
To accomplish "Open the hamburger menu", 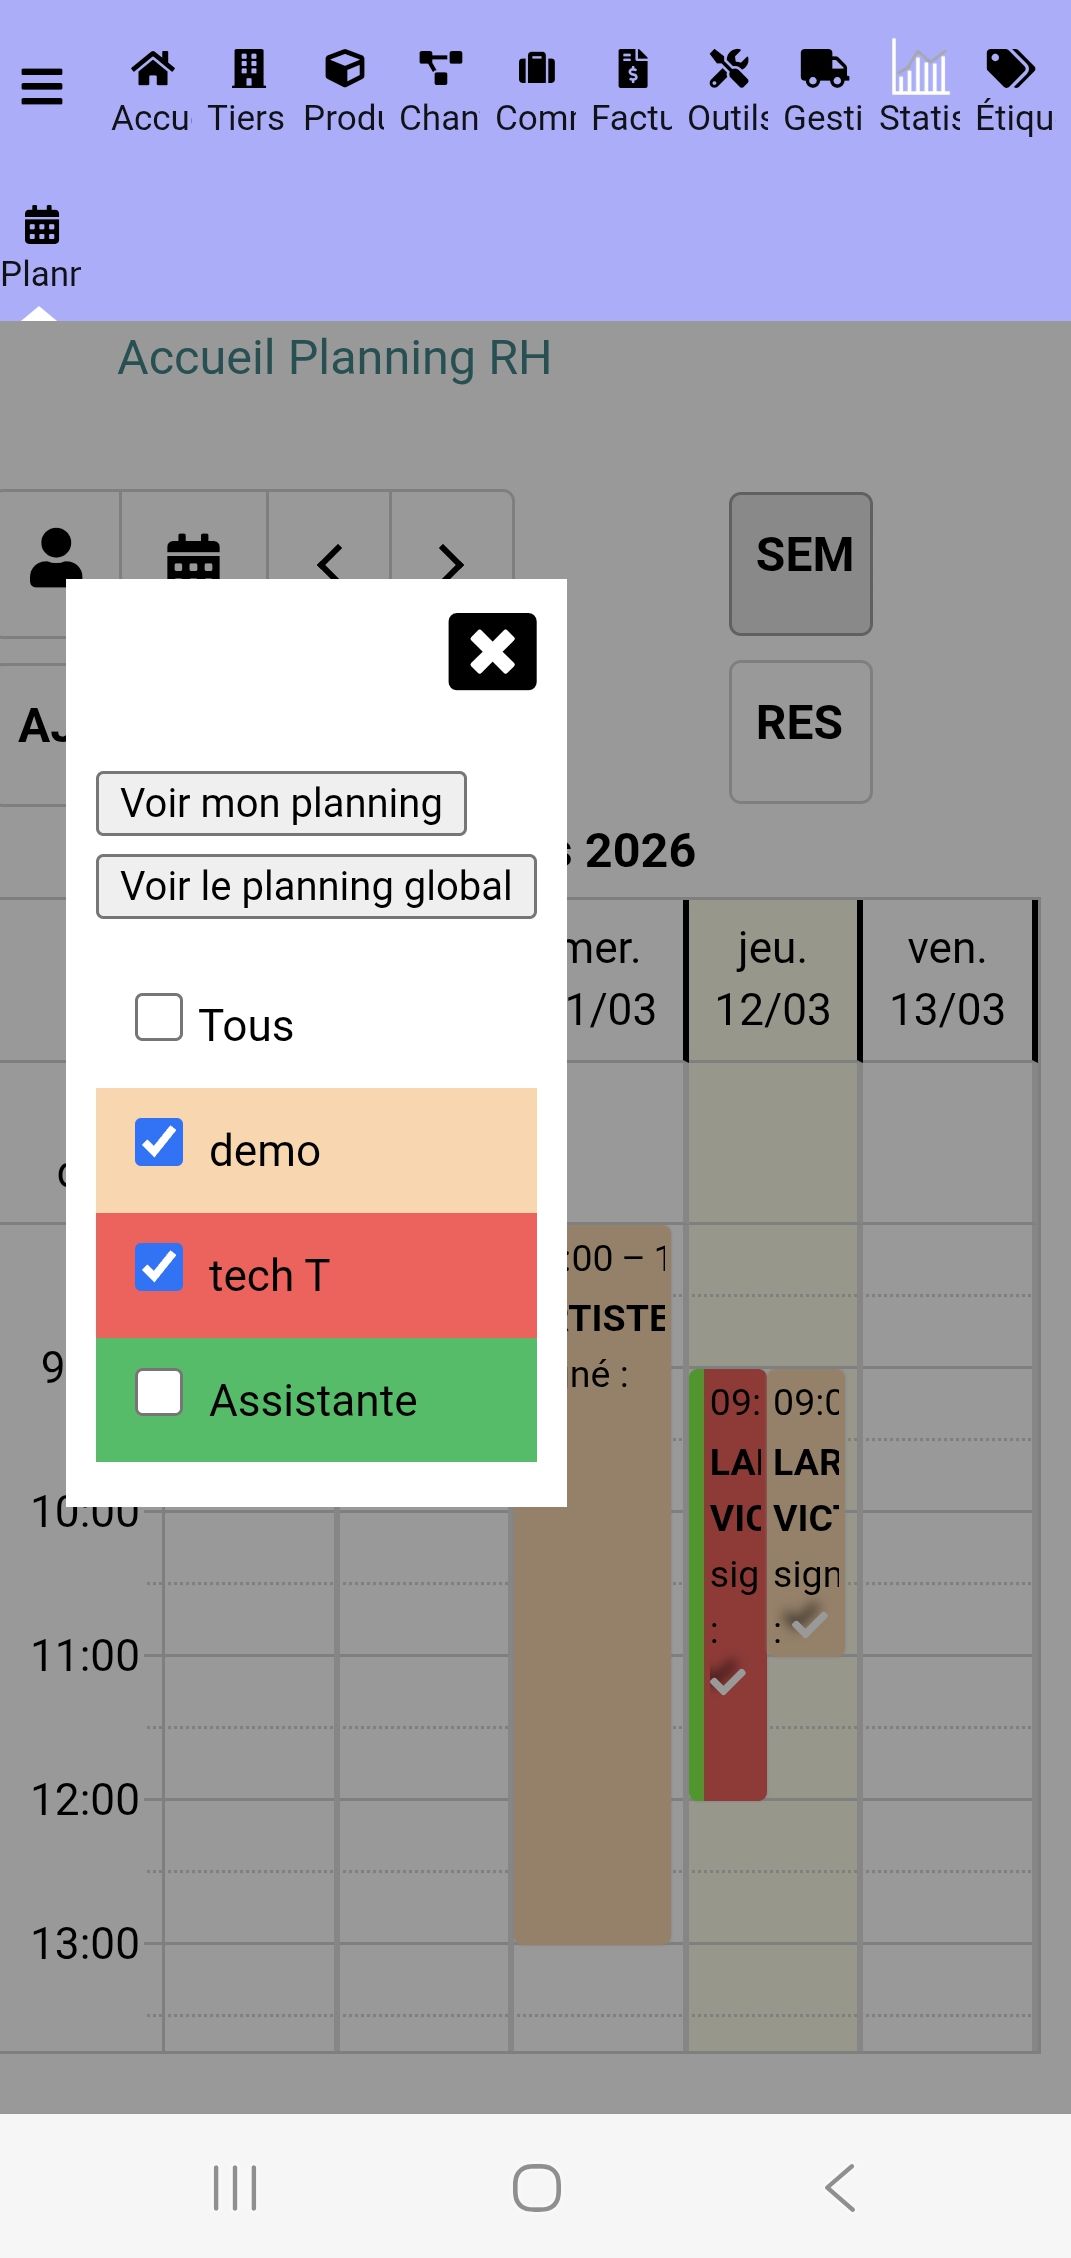I will pos(42,87).
